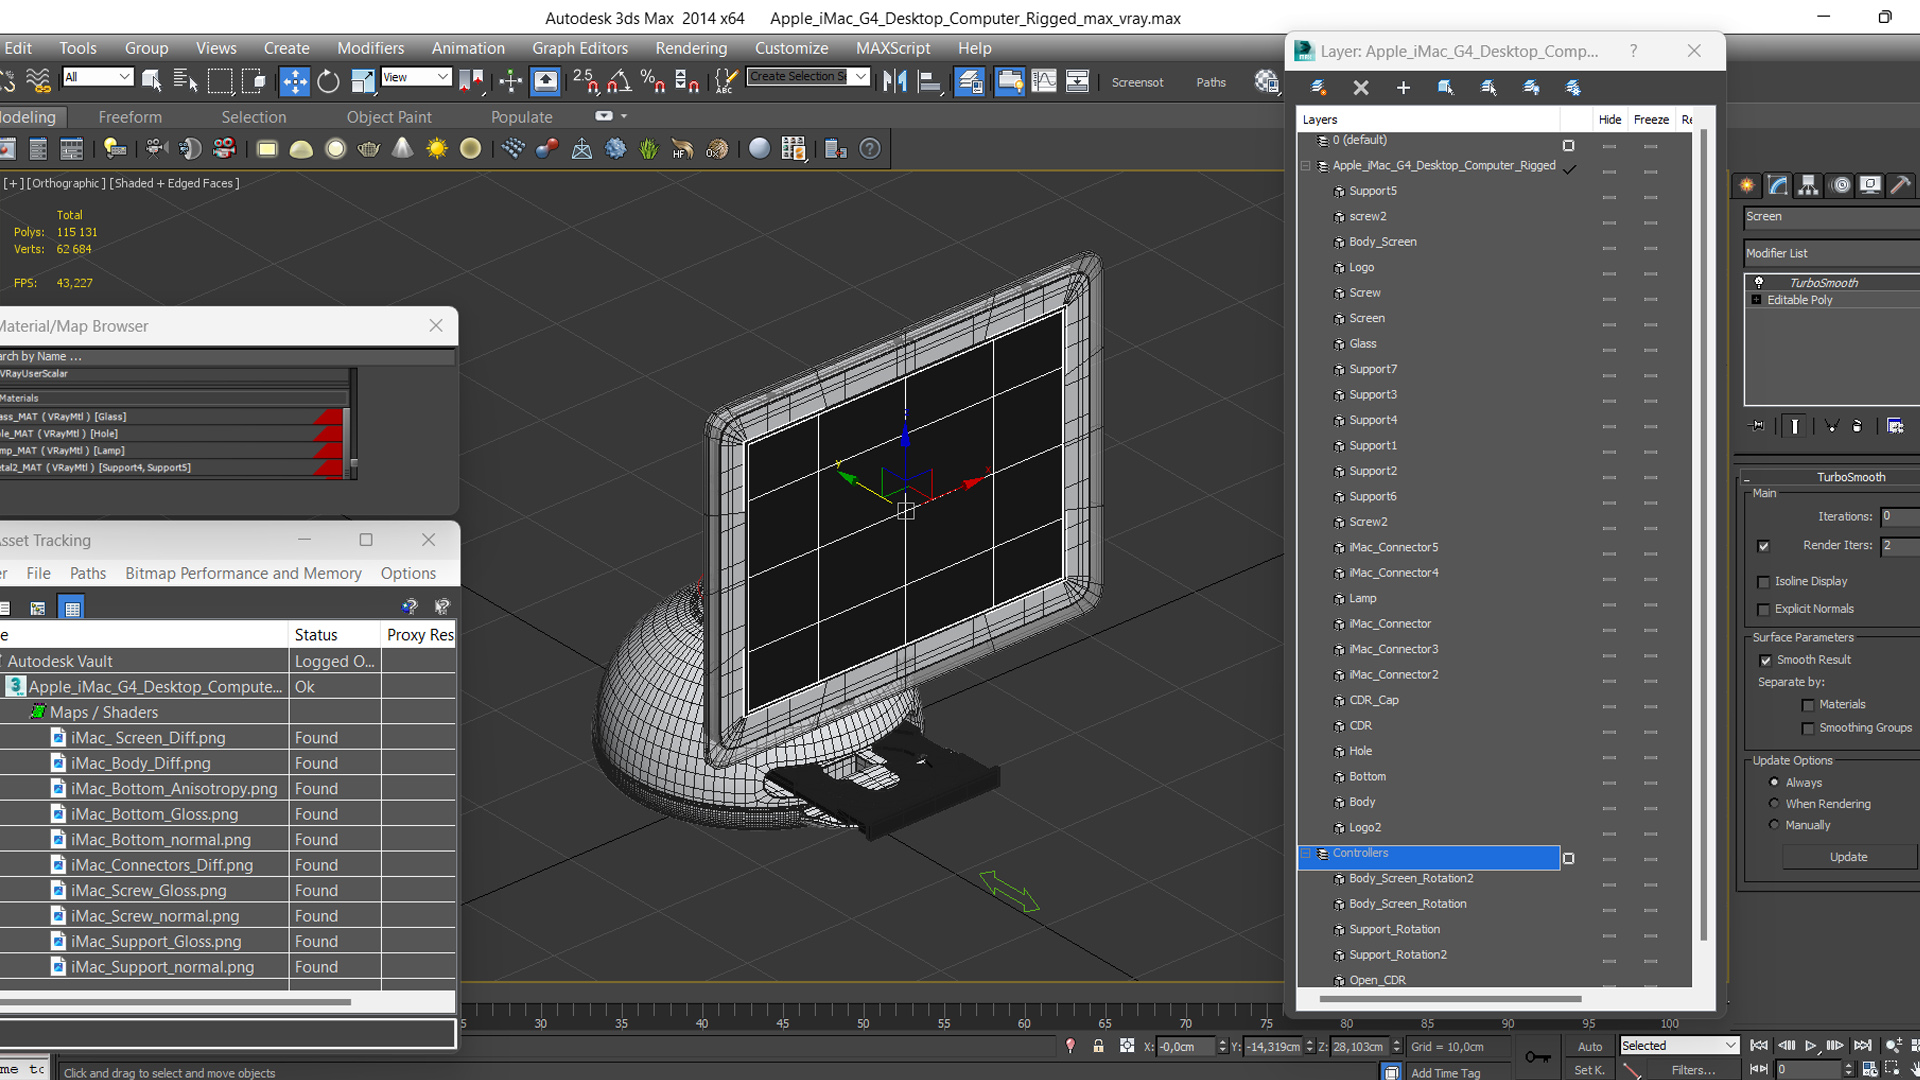
Task: Toggle the Isoline Display checkbox
Action: 1764,582
